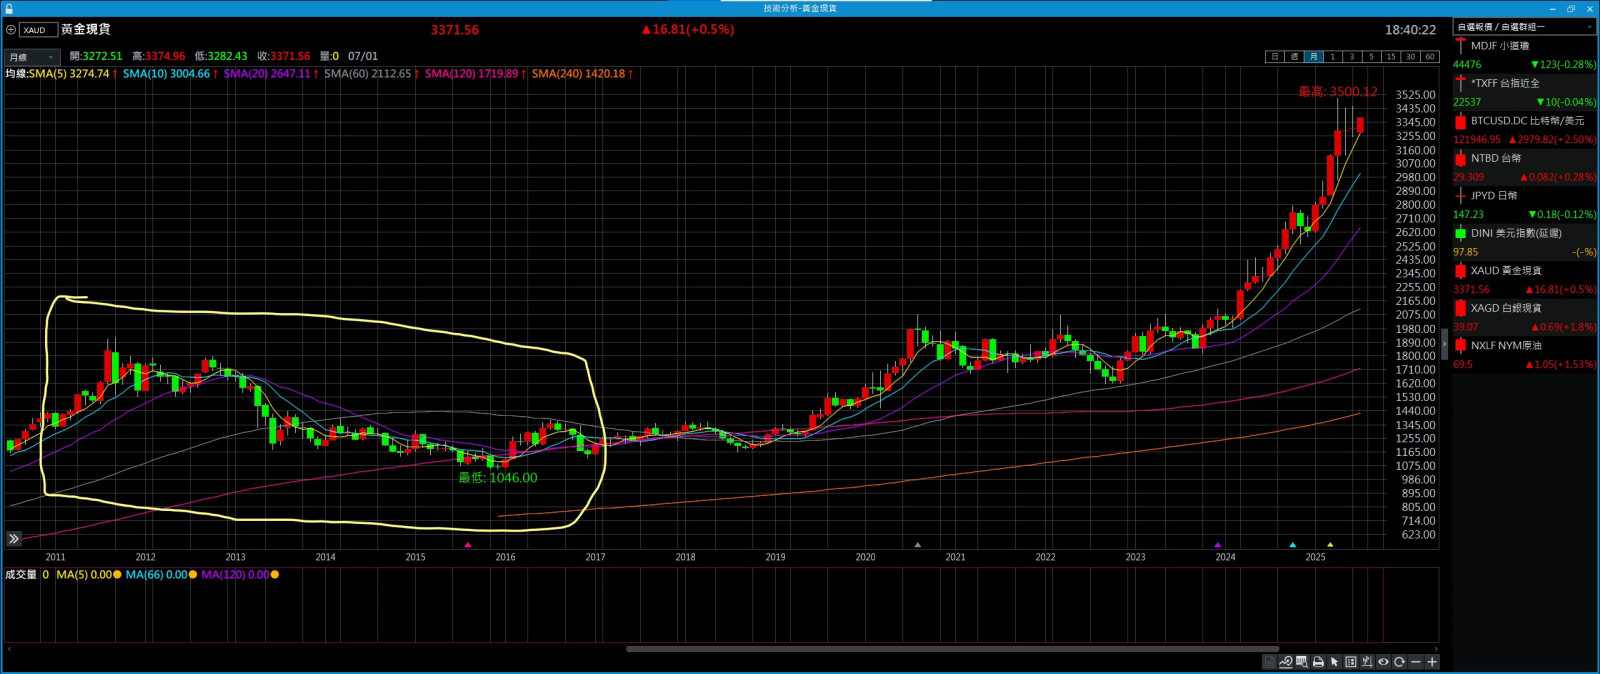1600x674 pixels.
Task: Open the panel layout icon
Action: coord(1351,662)
